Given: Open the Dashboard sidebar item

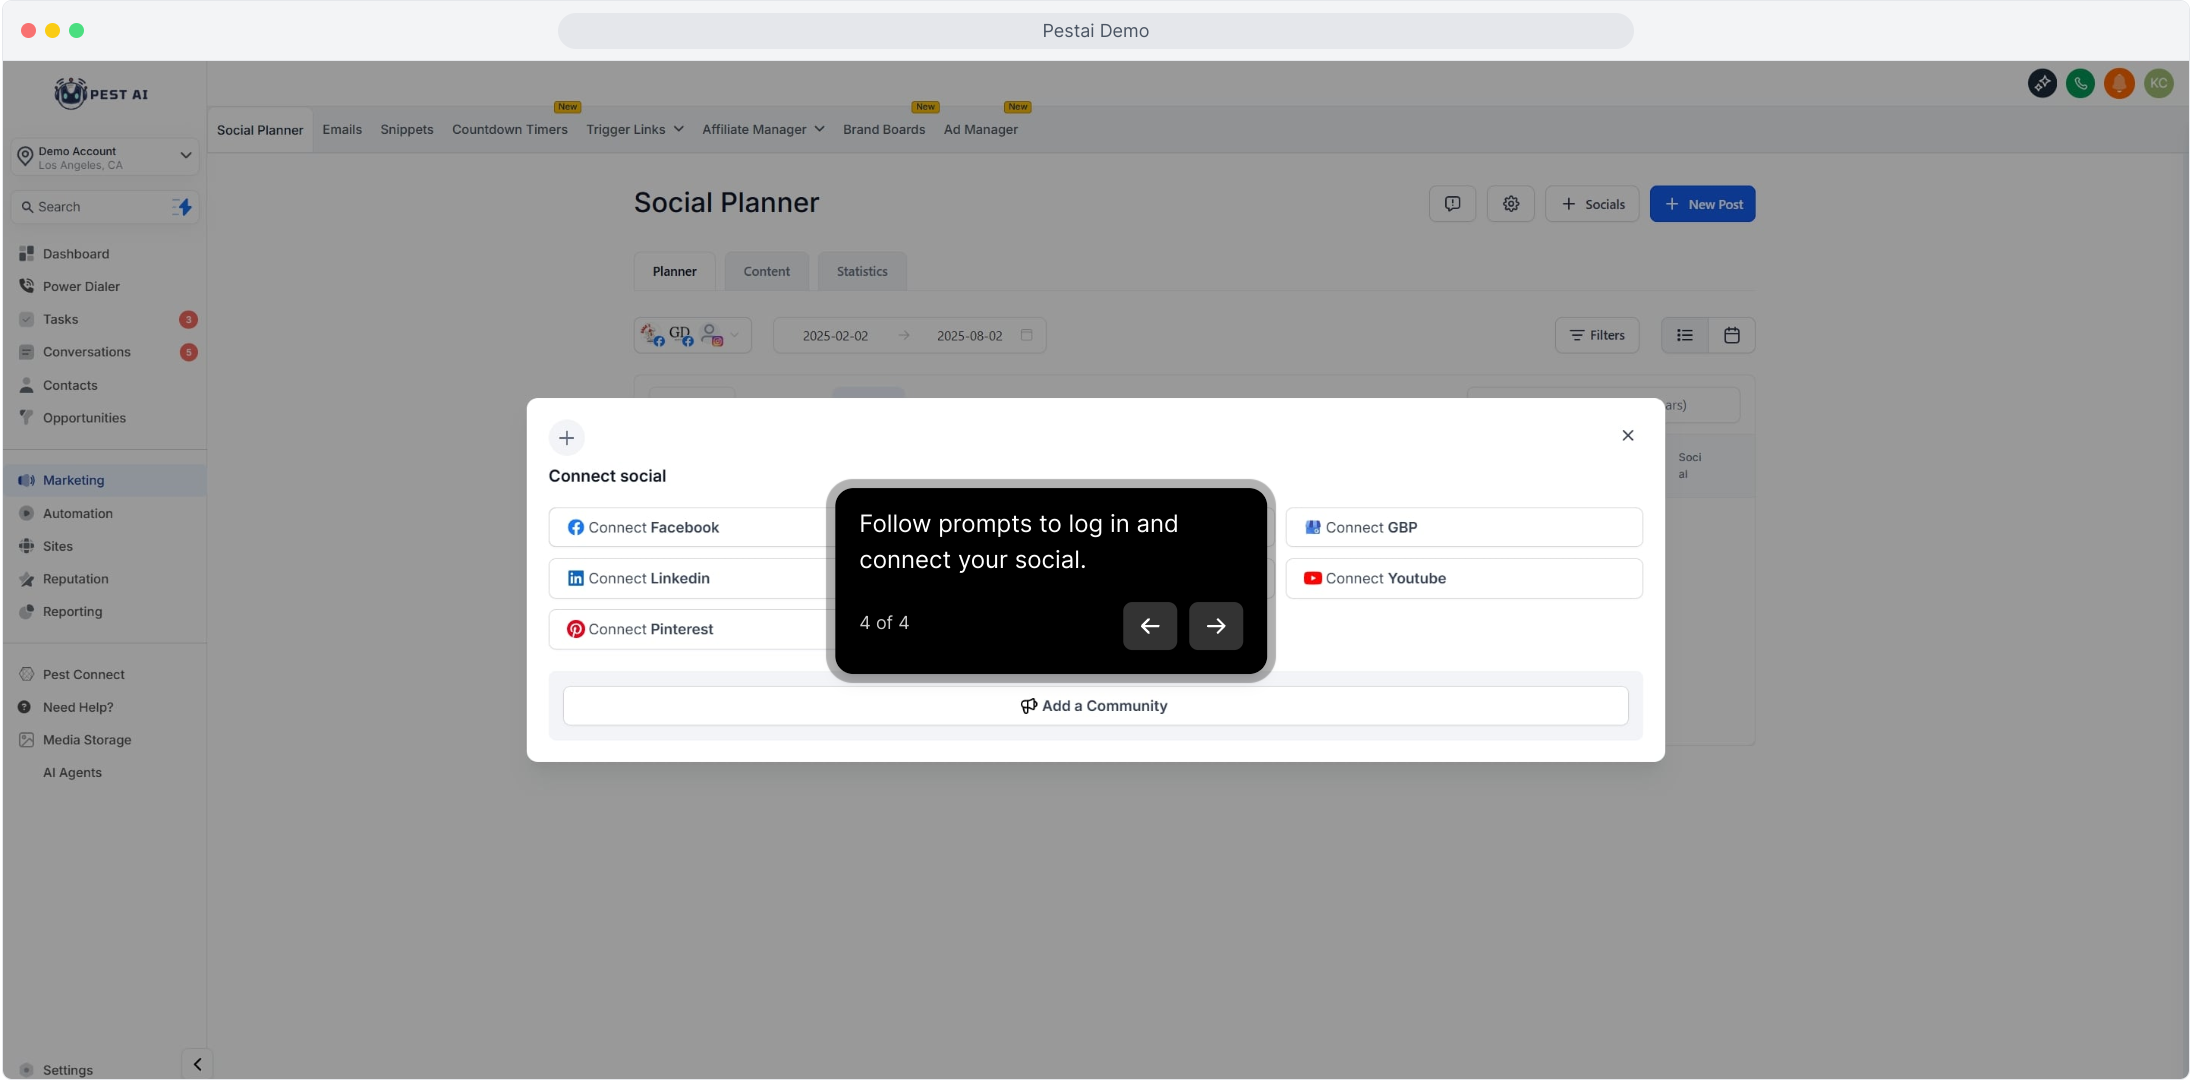Looking at the screenshot, I should pos(76,254).
